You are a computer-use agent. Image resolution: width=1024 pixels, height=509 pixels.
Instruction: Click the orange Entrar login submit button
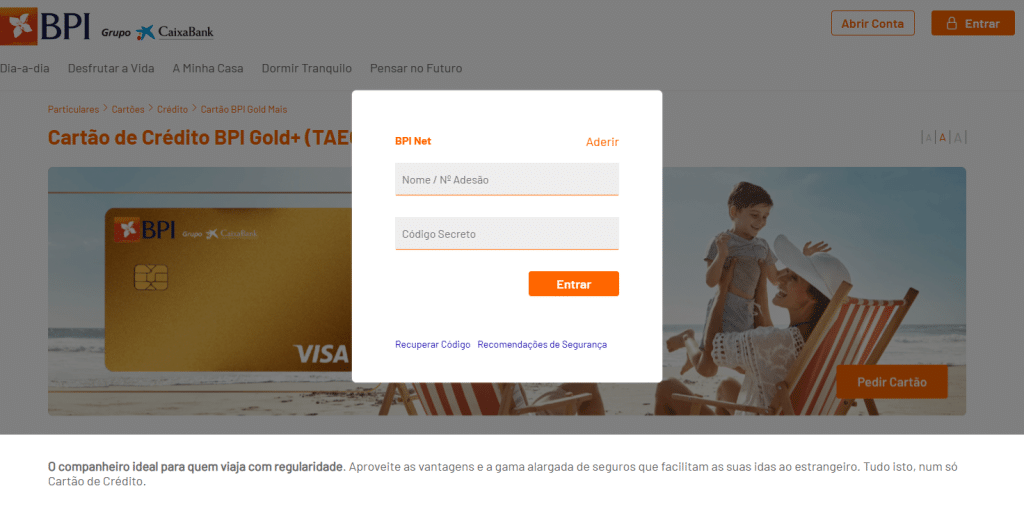(x=573, y=284)
